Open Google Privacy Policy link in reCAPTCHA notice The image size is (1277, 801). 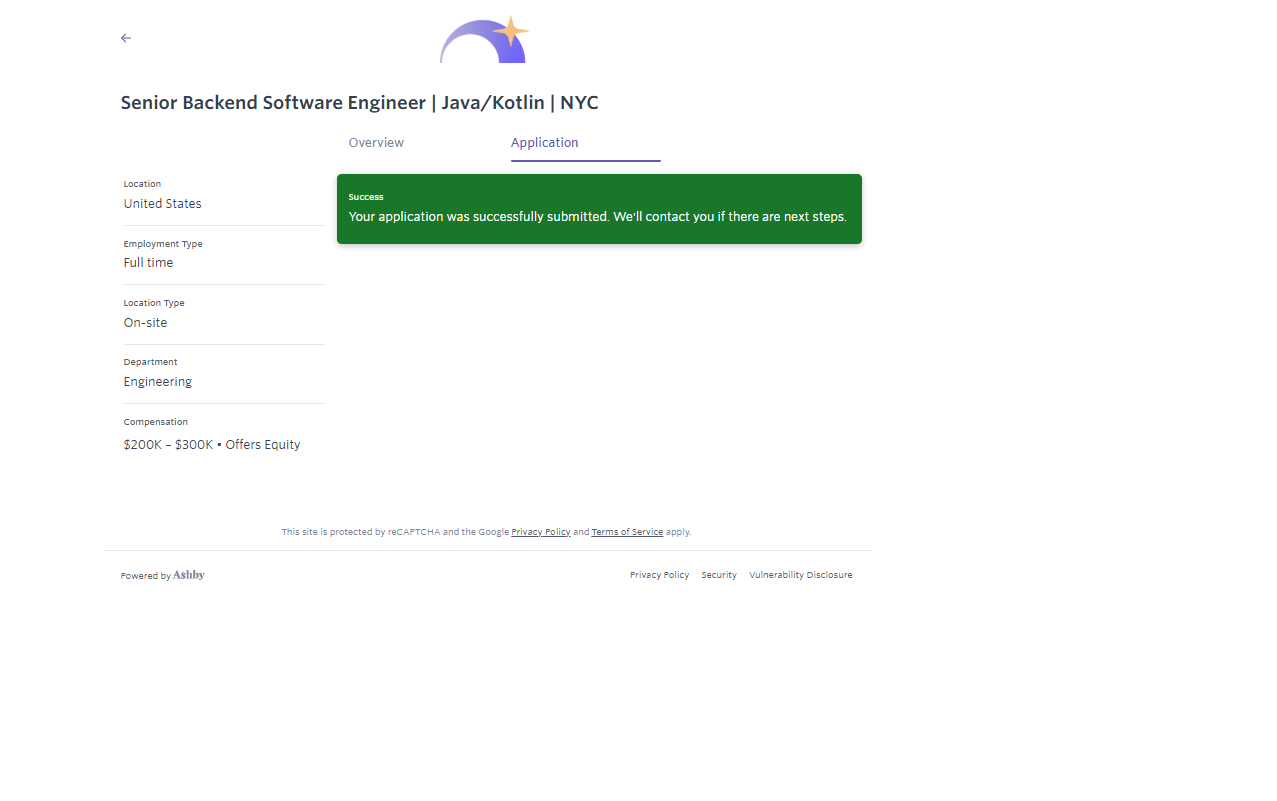coord(540,532)
